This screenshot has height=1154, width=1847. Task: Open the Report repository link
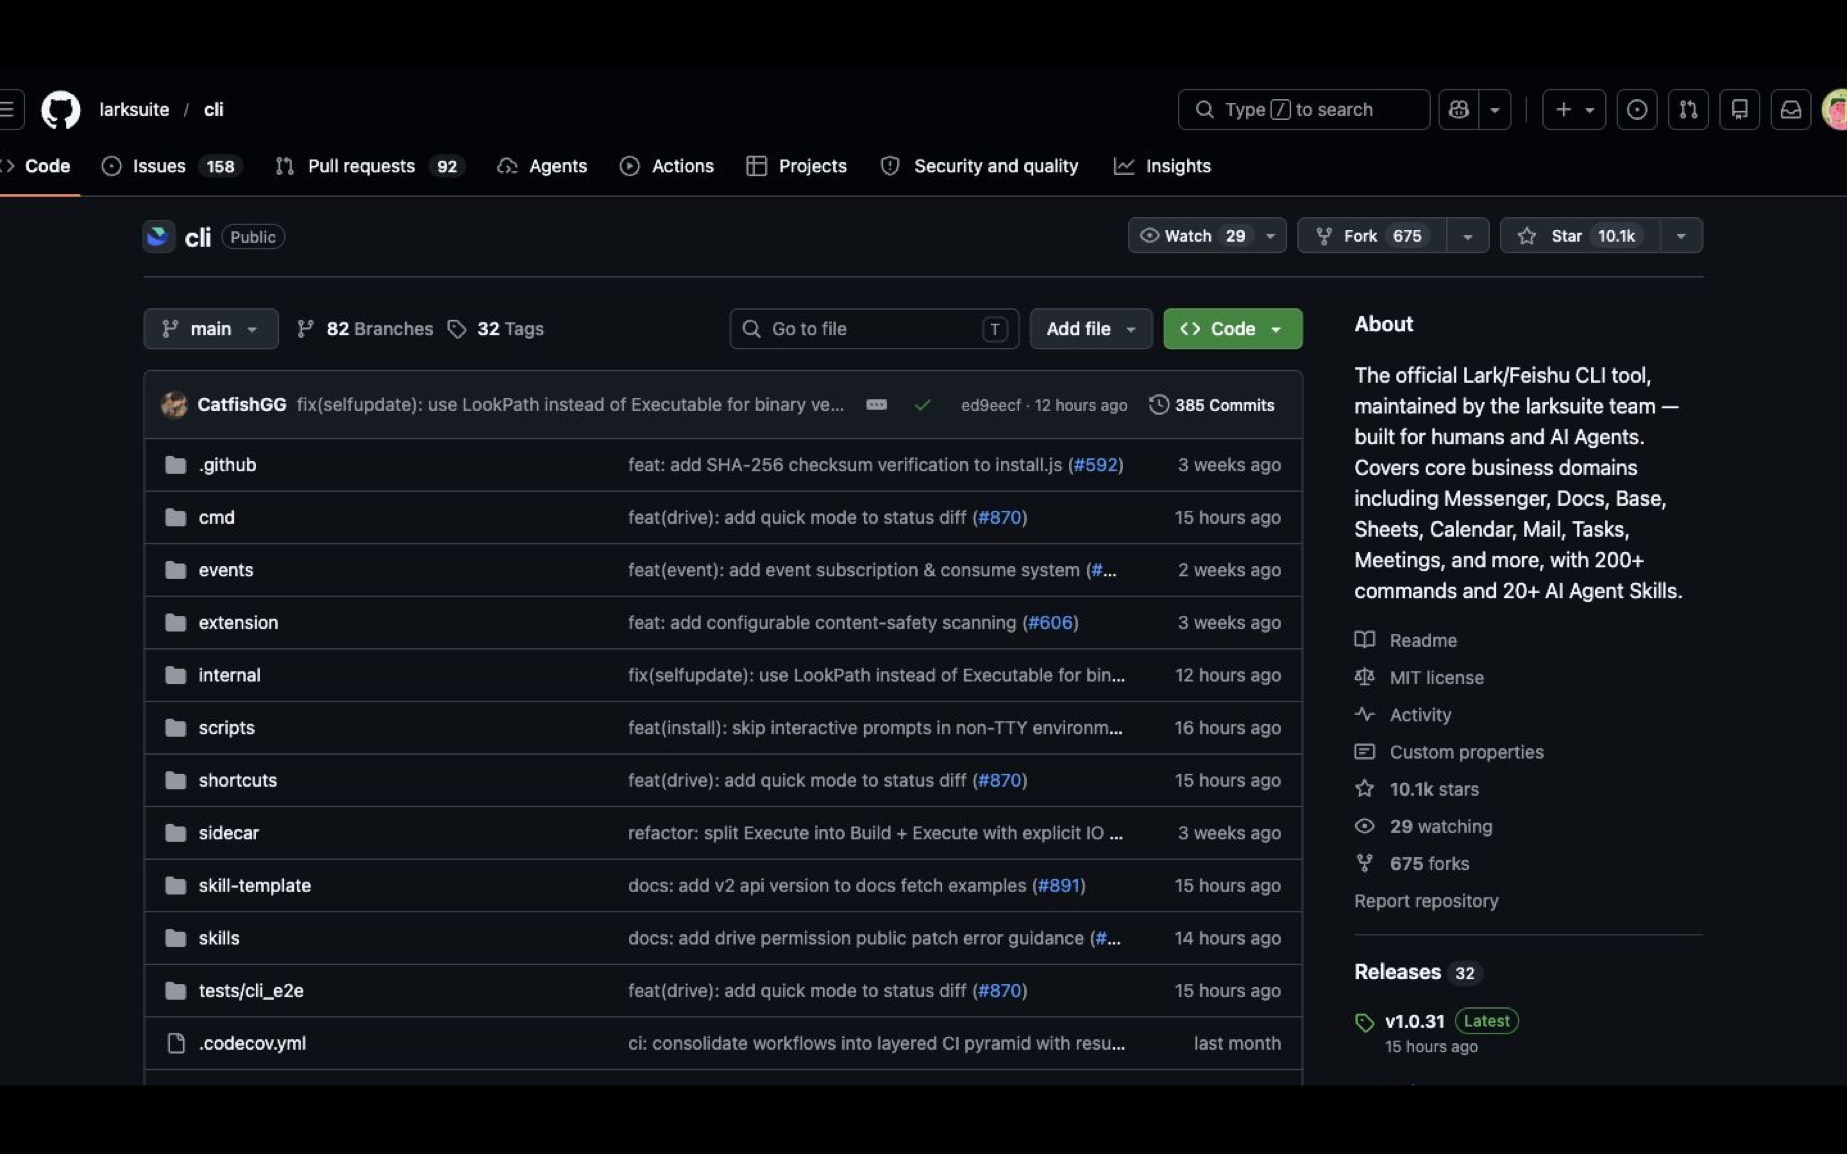(x=1426, y=901)
